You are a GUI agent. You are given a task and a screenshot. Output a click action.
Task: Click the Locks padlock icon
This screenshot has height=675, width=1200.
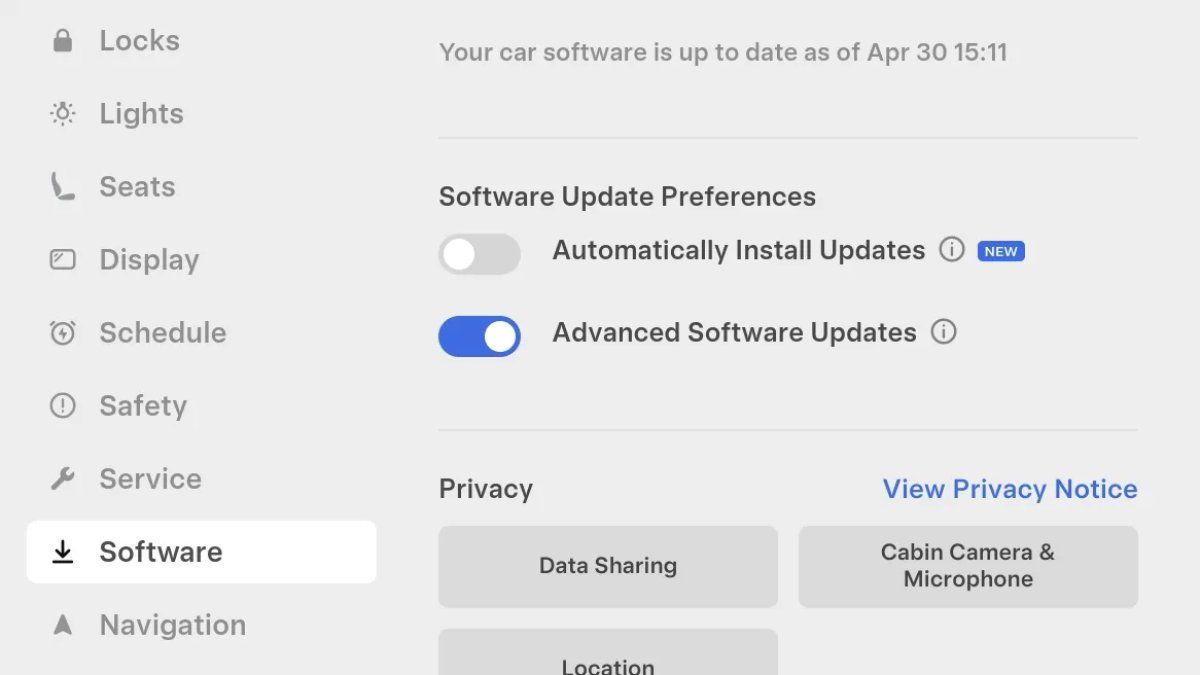(63, 41)
